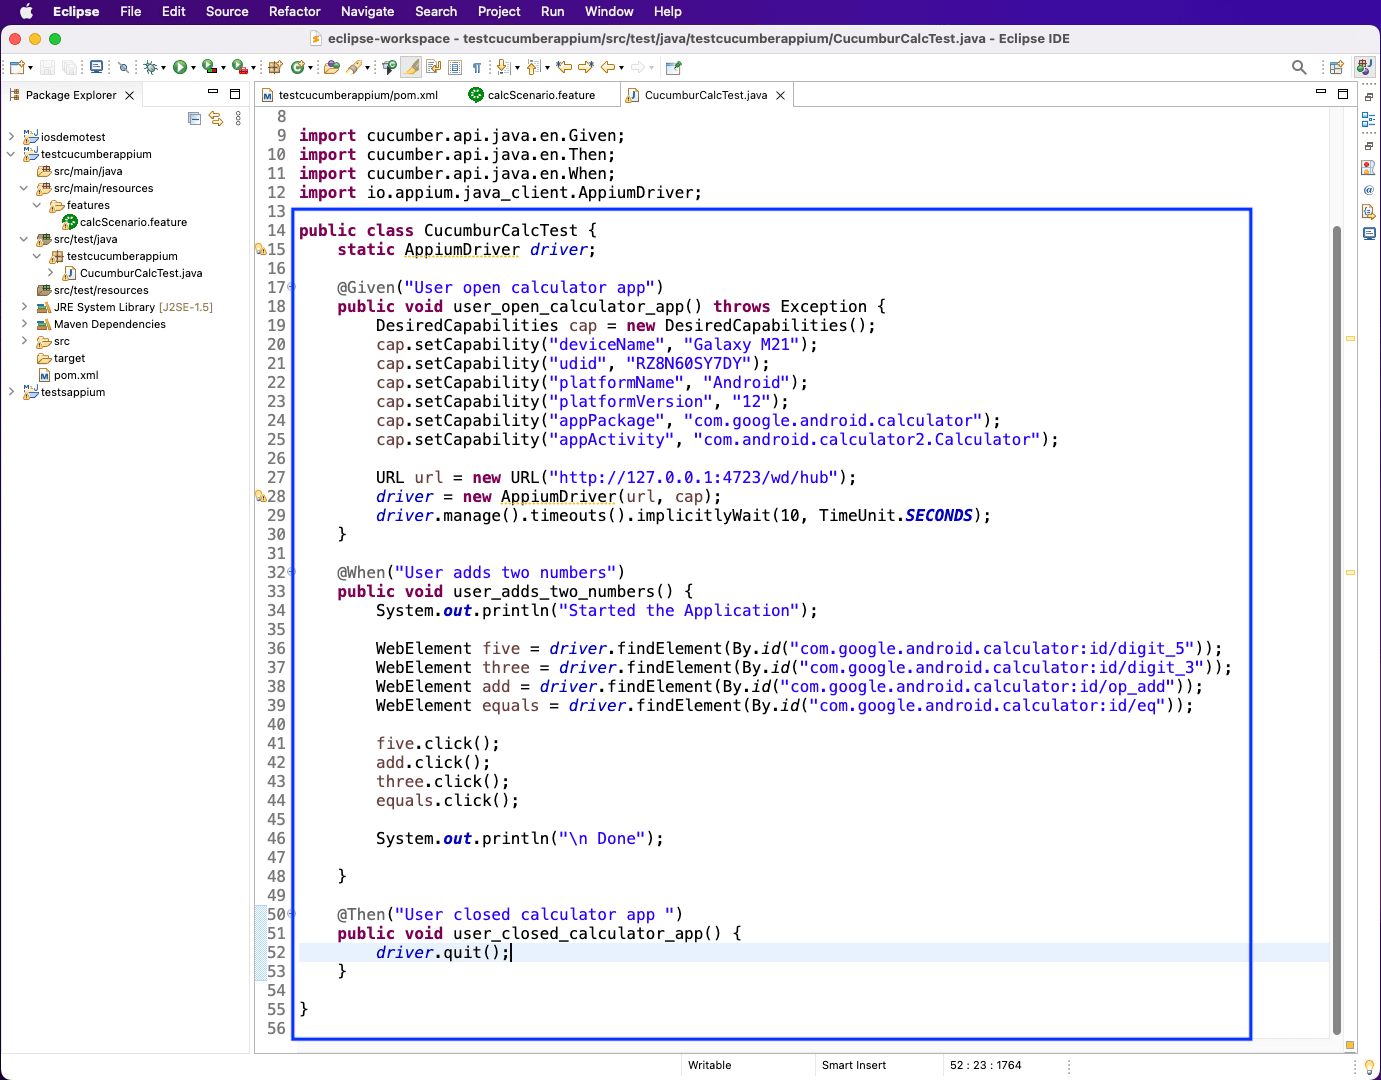The image size is (1381, 1080).
Task: Toggle Mark Occurrences highlighter button
Action: coord(411,67)
